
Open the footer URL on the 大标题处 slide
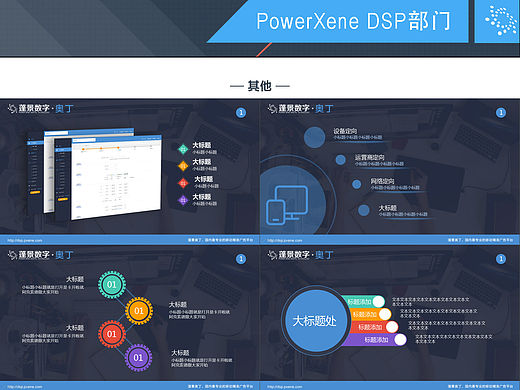click(285, 387)
